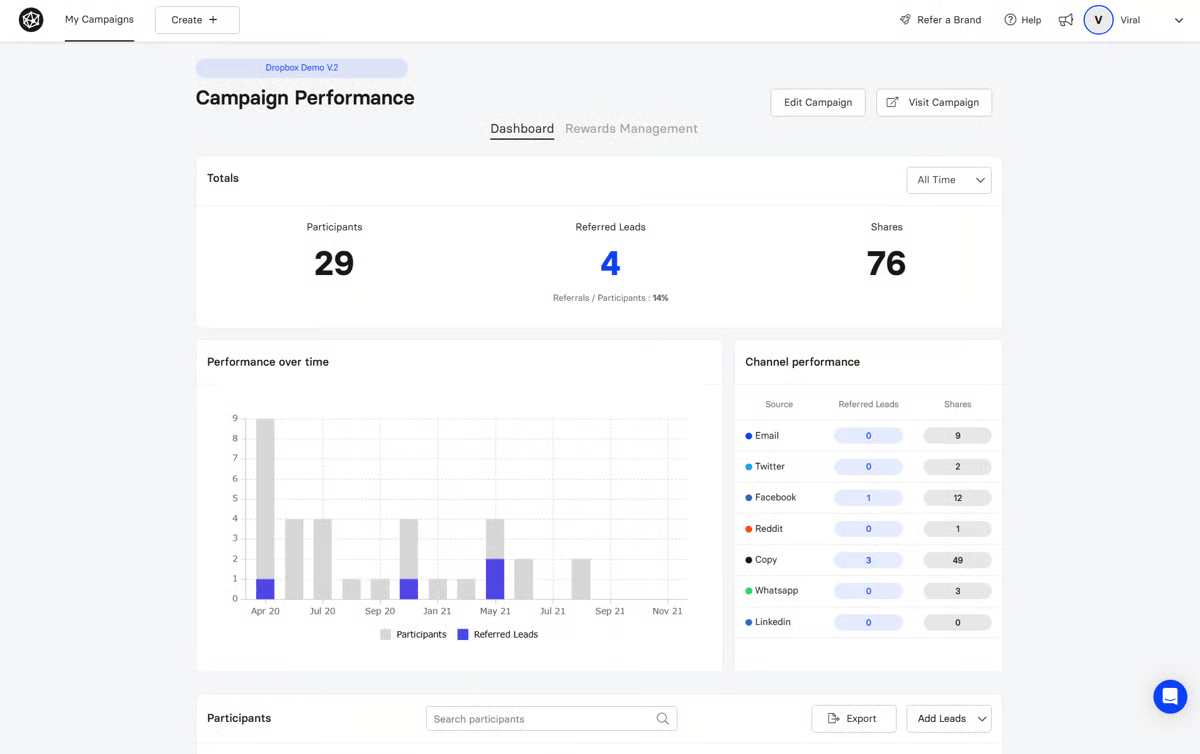Click the search magnifier in participants field
1200x754 pixels.
pyautogui.click(x=663, y=719)
